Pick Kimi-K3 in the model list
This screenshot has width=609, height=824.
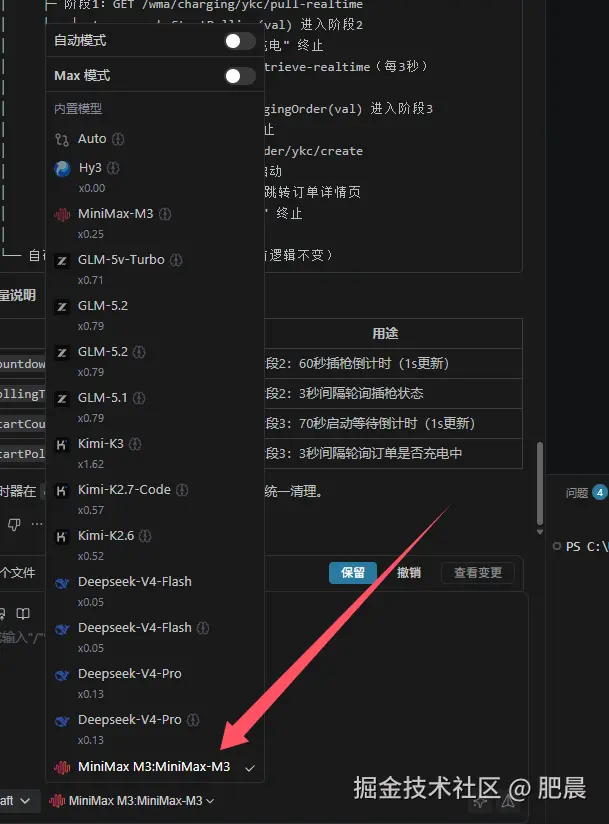click(x=155, y=453)
